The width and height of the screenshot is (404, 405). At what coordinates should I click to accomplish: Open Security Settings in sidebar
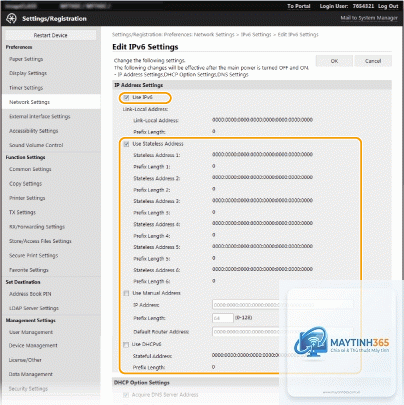click(28, 389)
